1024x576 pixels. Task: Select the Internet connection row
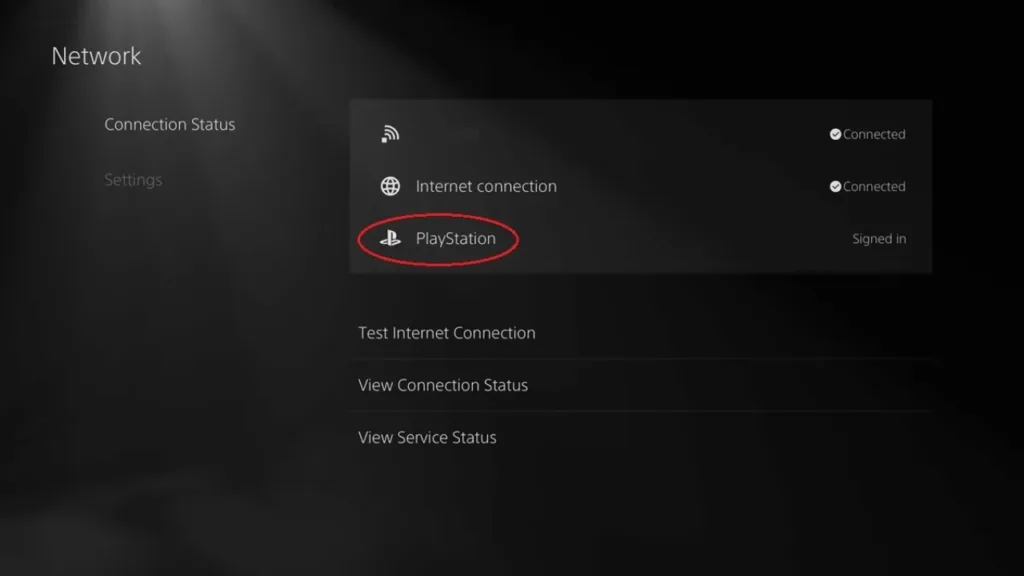pos(487,186)
